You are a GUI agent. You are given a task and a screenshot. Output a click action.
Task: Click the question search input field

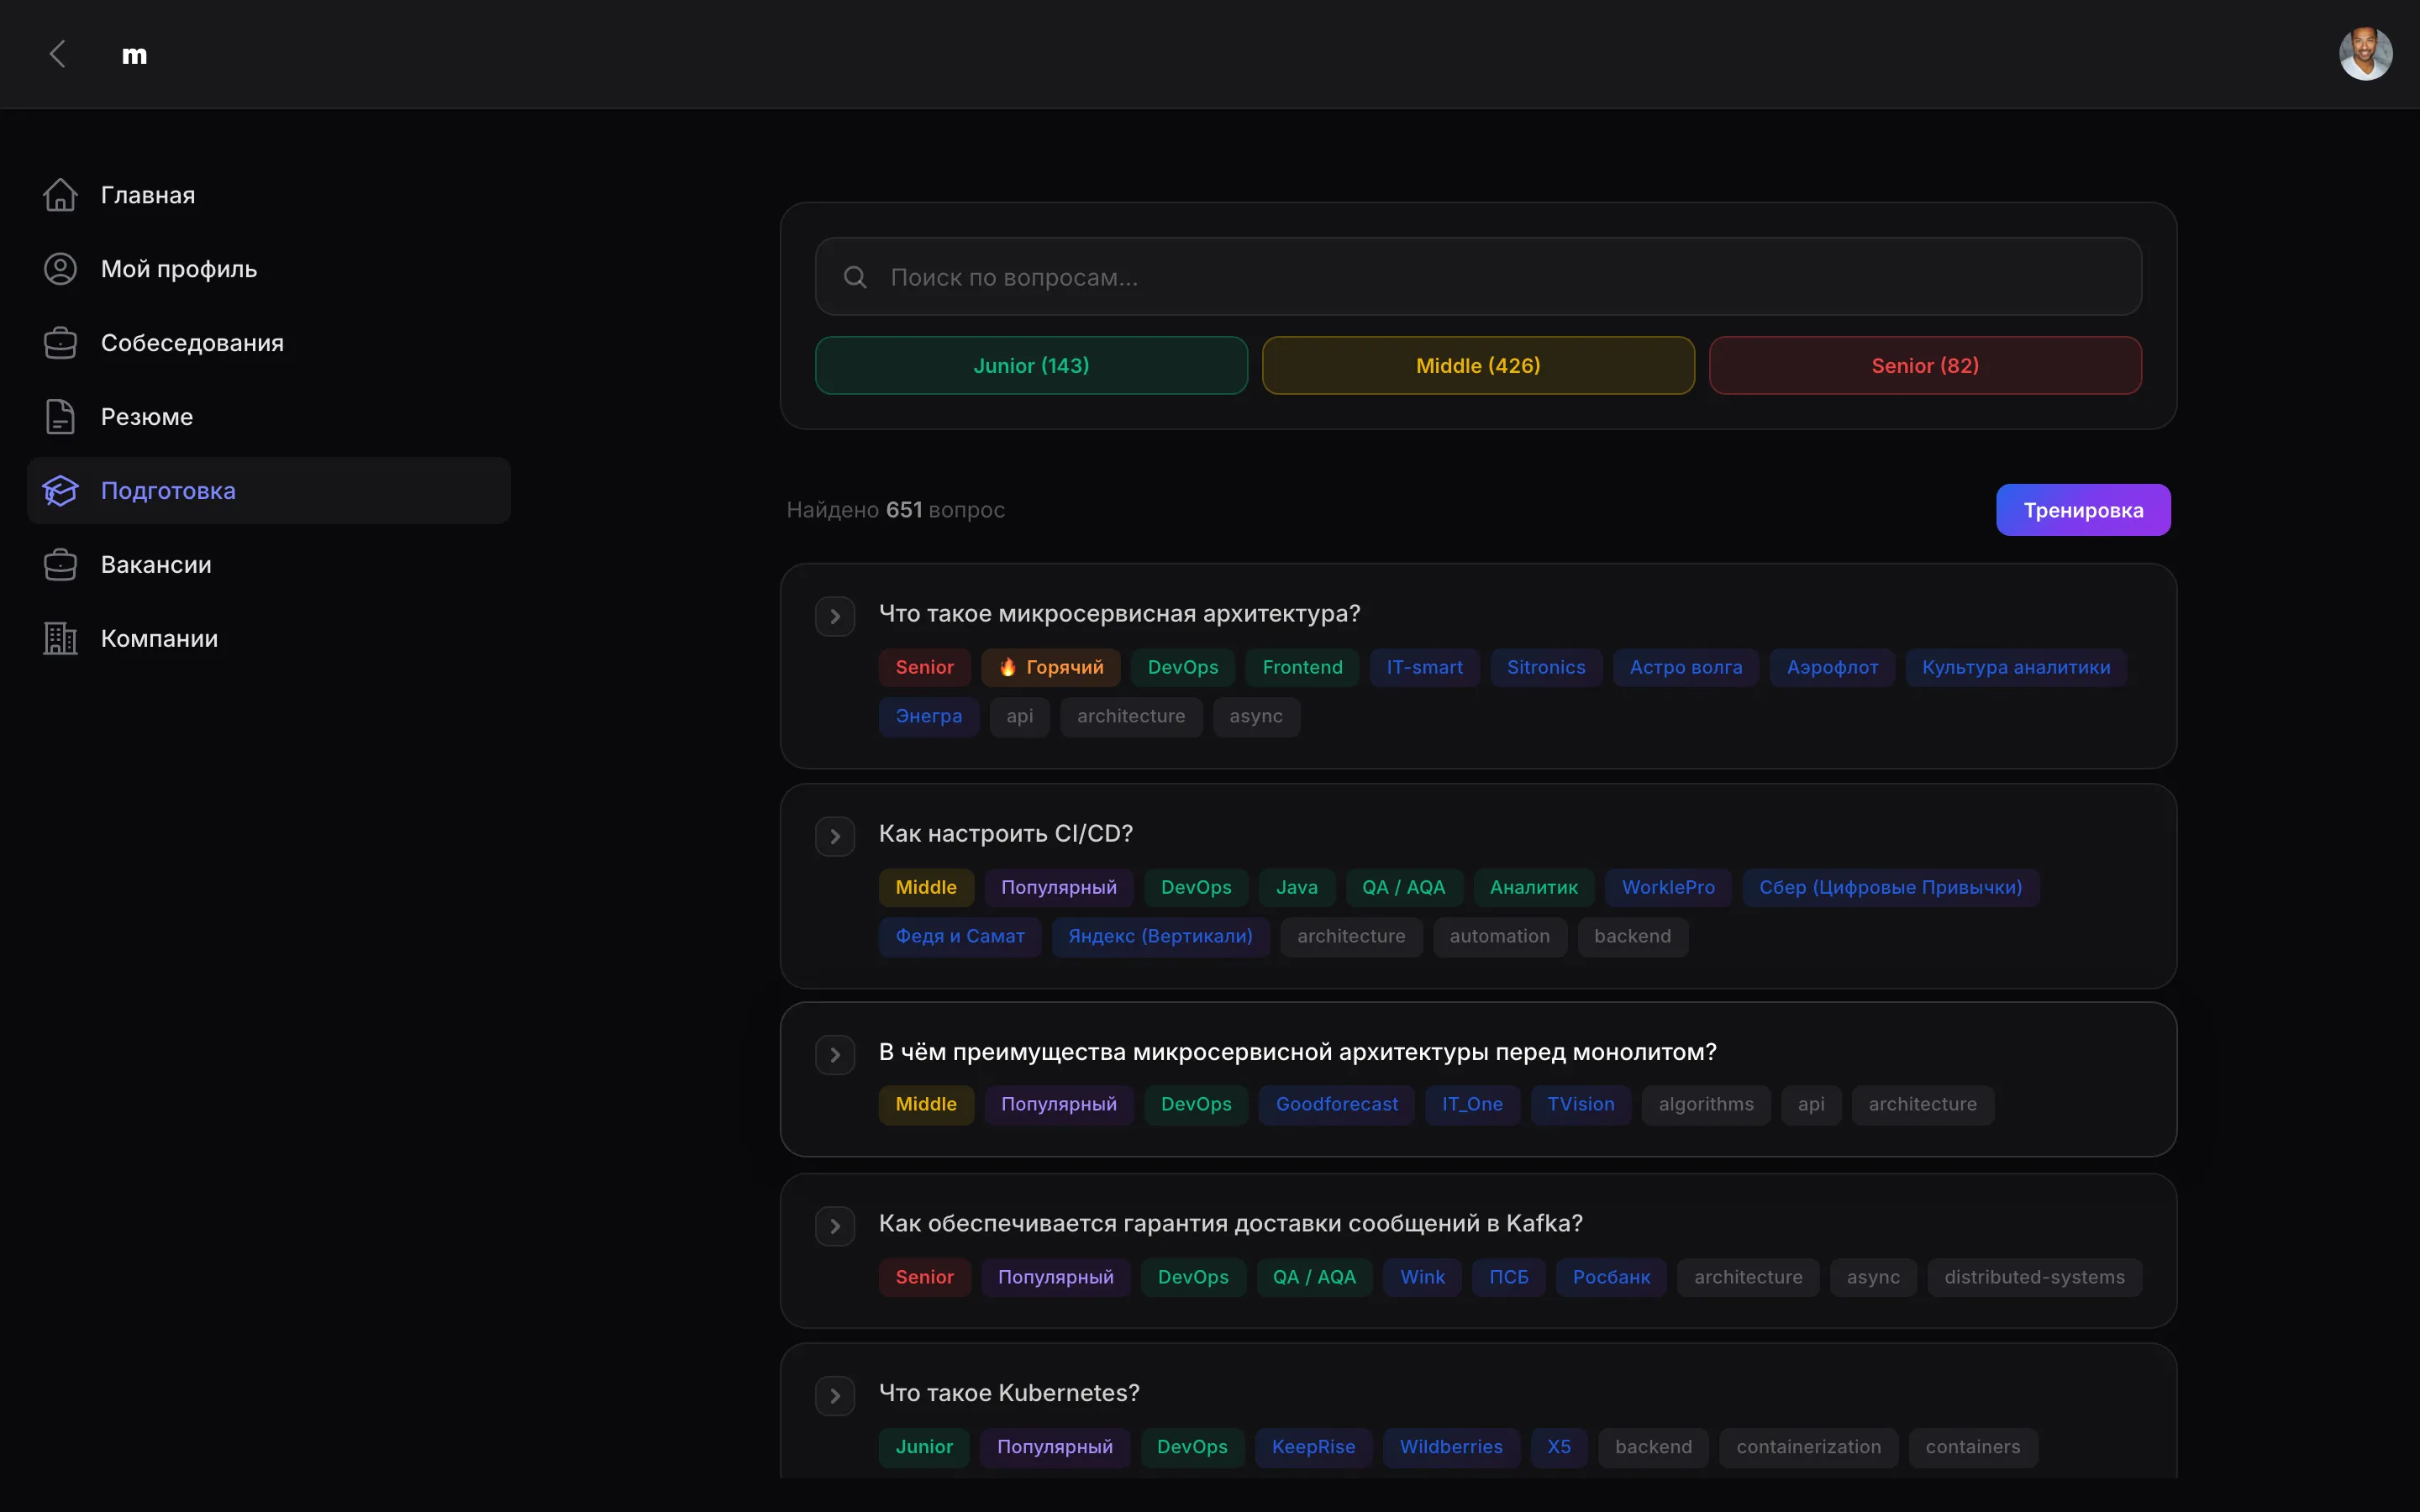[1500, 277]
